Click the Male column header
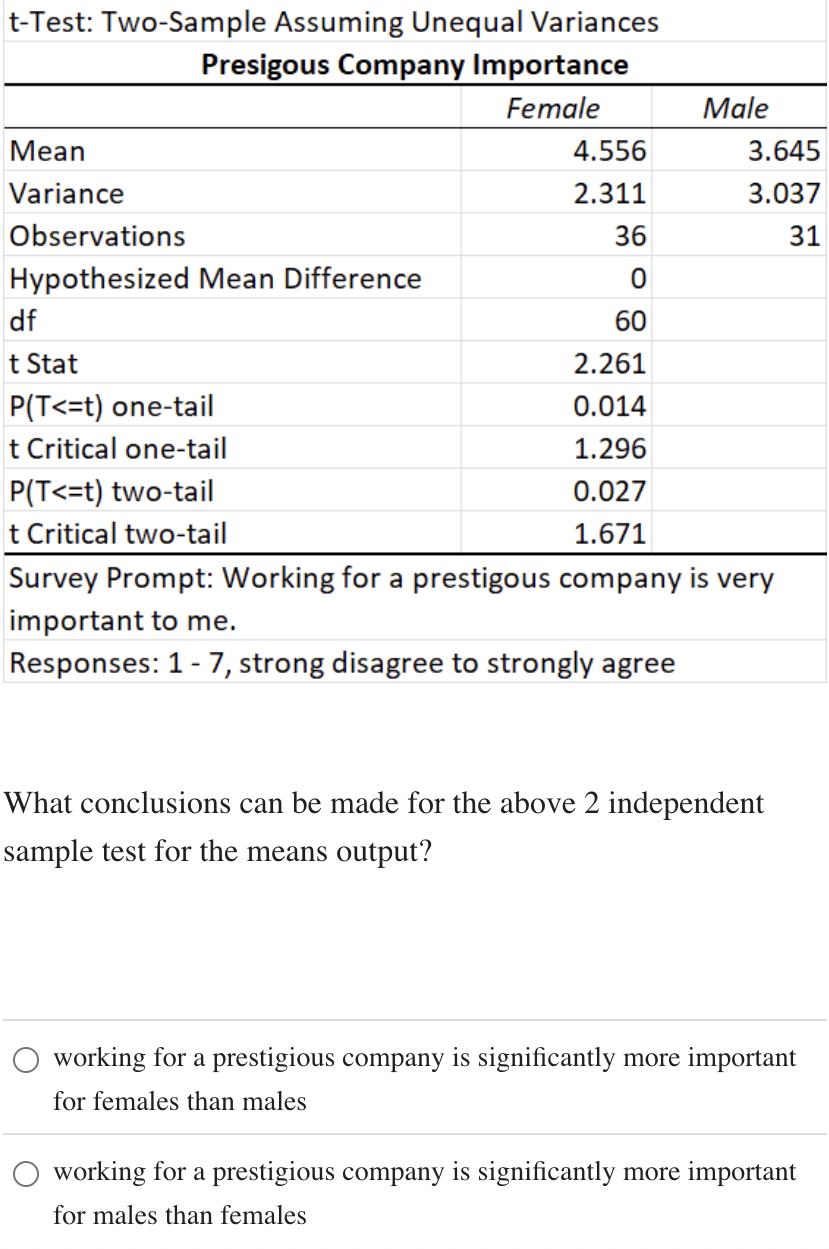 point(735,108)
